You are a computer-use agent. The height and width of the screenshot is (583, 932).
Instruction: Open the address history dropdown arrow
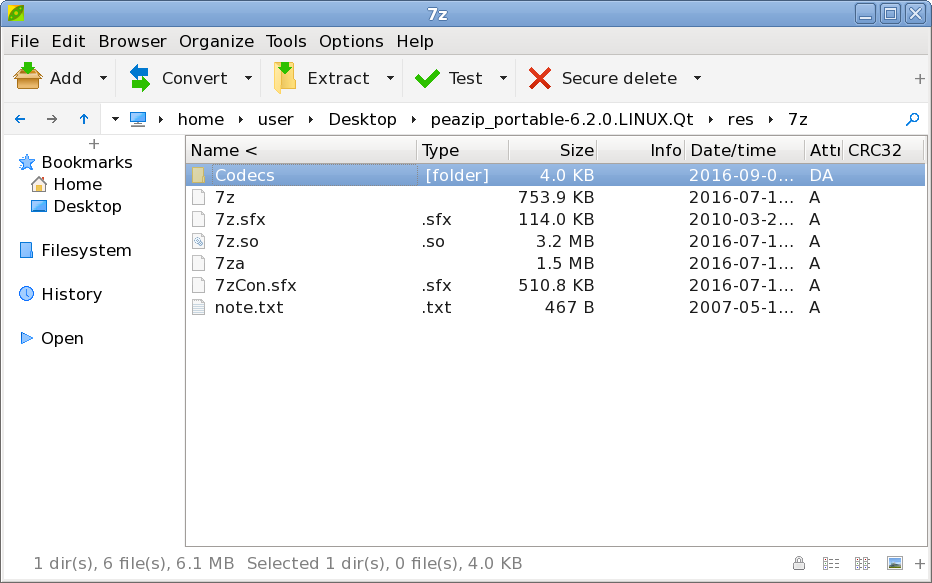pyautogui.click(x=115, y=119)
